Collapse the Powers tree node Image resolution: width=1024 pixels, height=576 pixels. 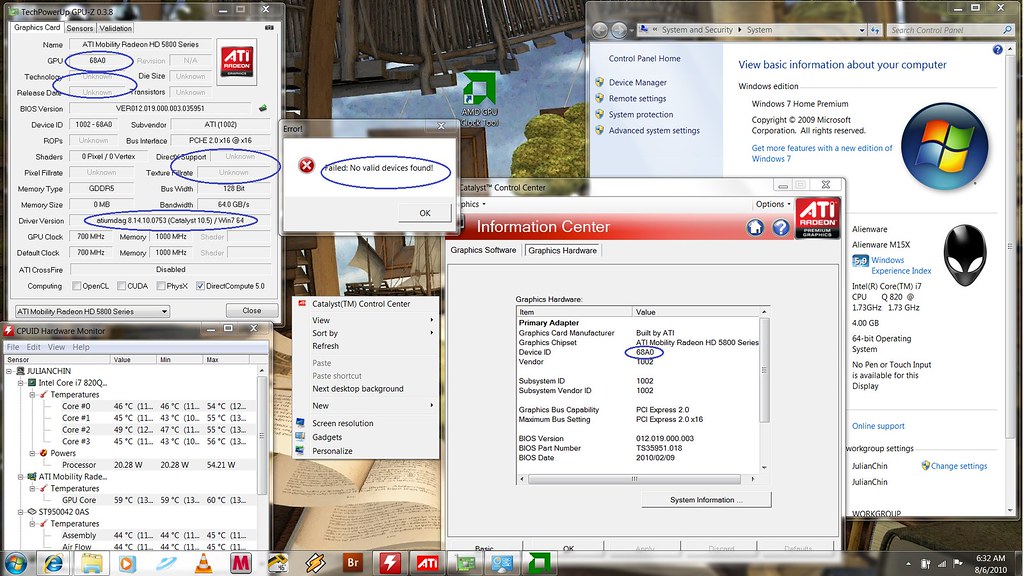(x=32, y=453)
